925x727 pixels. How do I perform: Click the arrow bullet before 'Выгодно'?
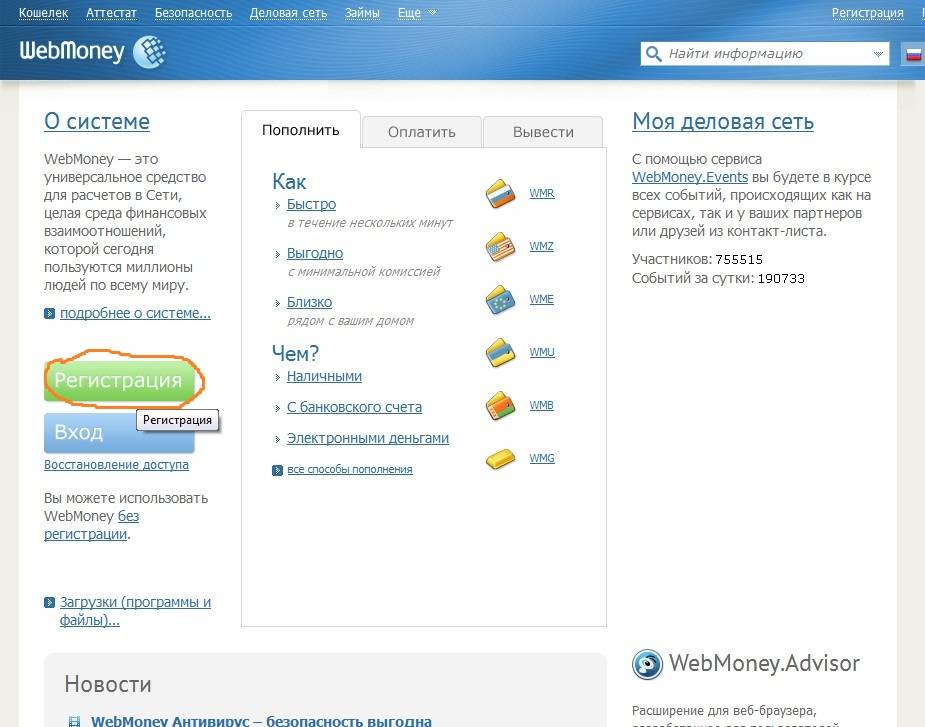277,254
